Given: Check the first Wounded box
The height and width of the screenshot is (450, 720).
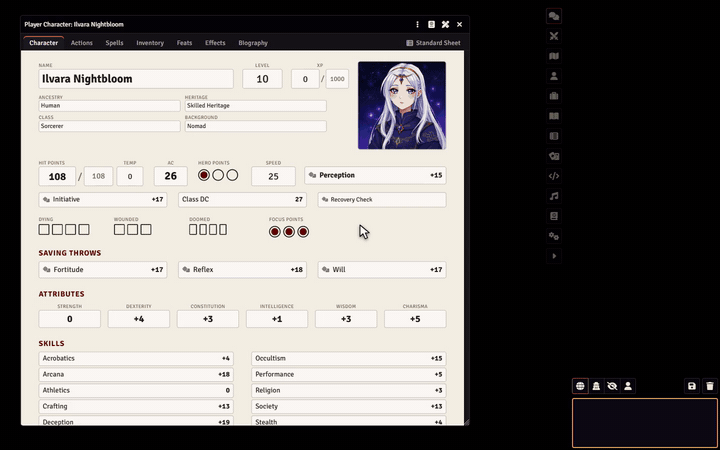Looking at the screenshot, I should coord(119,230).
